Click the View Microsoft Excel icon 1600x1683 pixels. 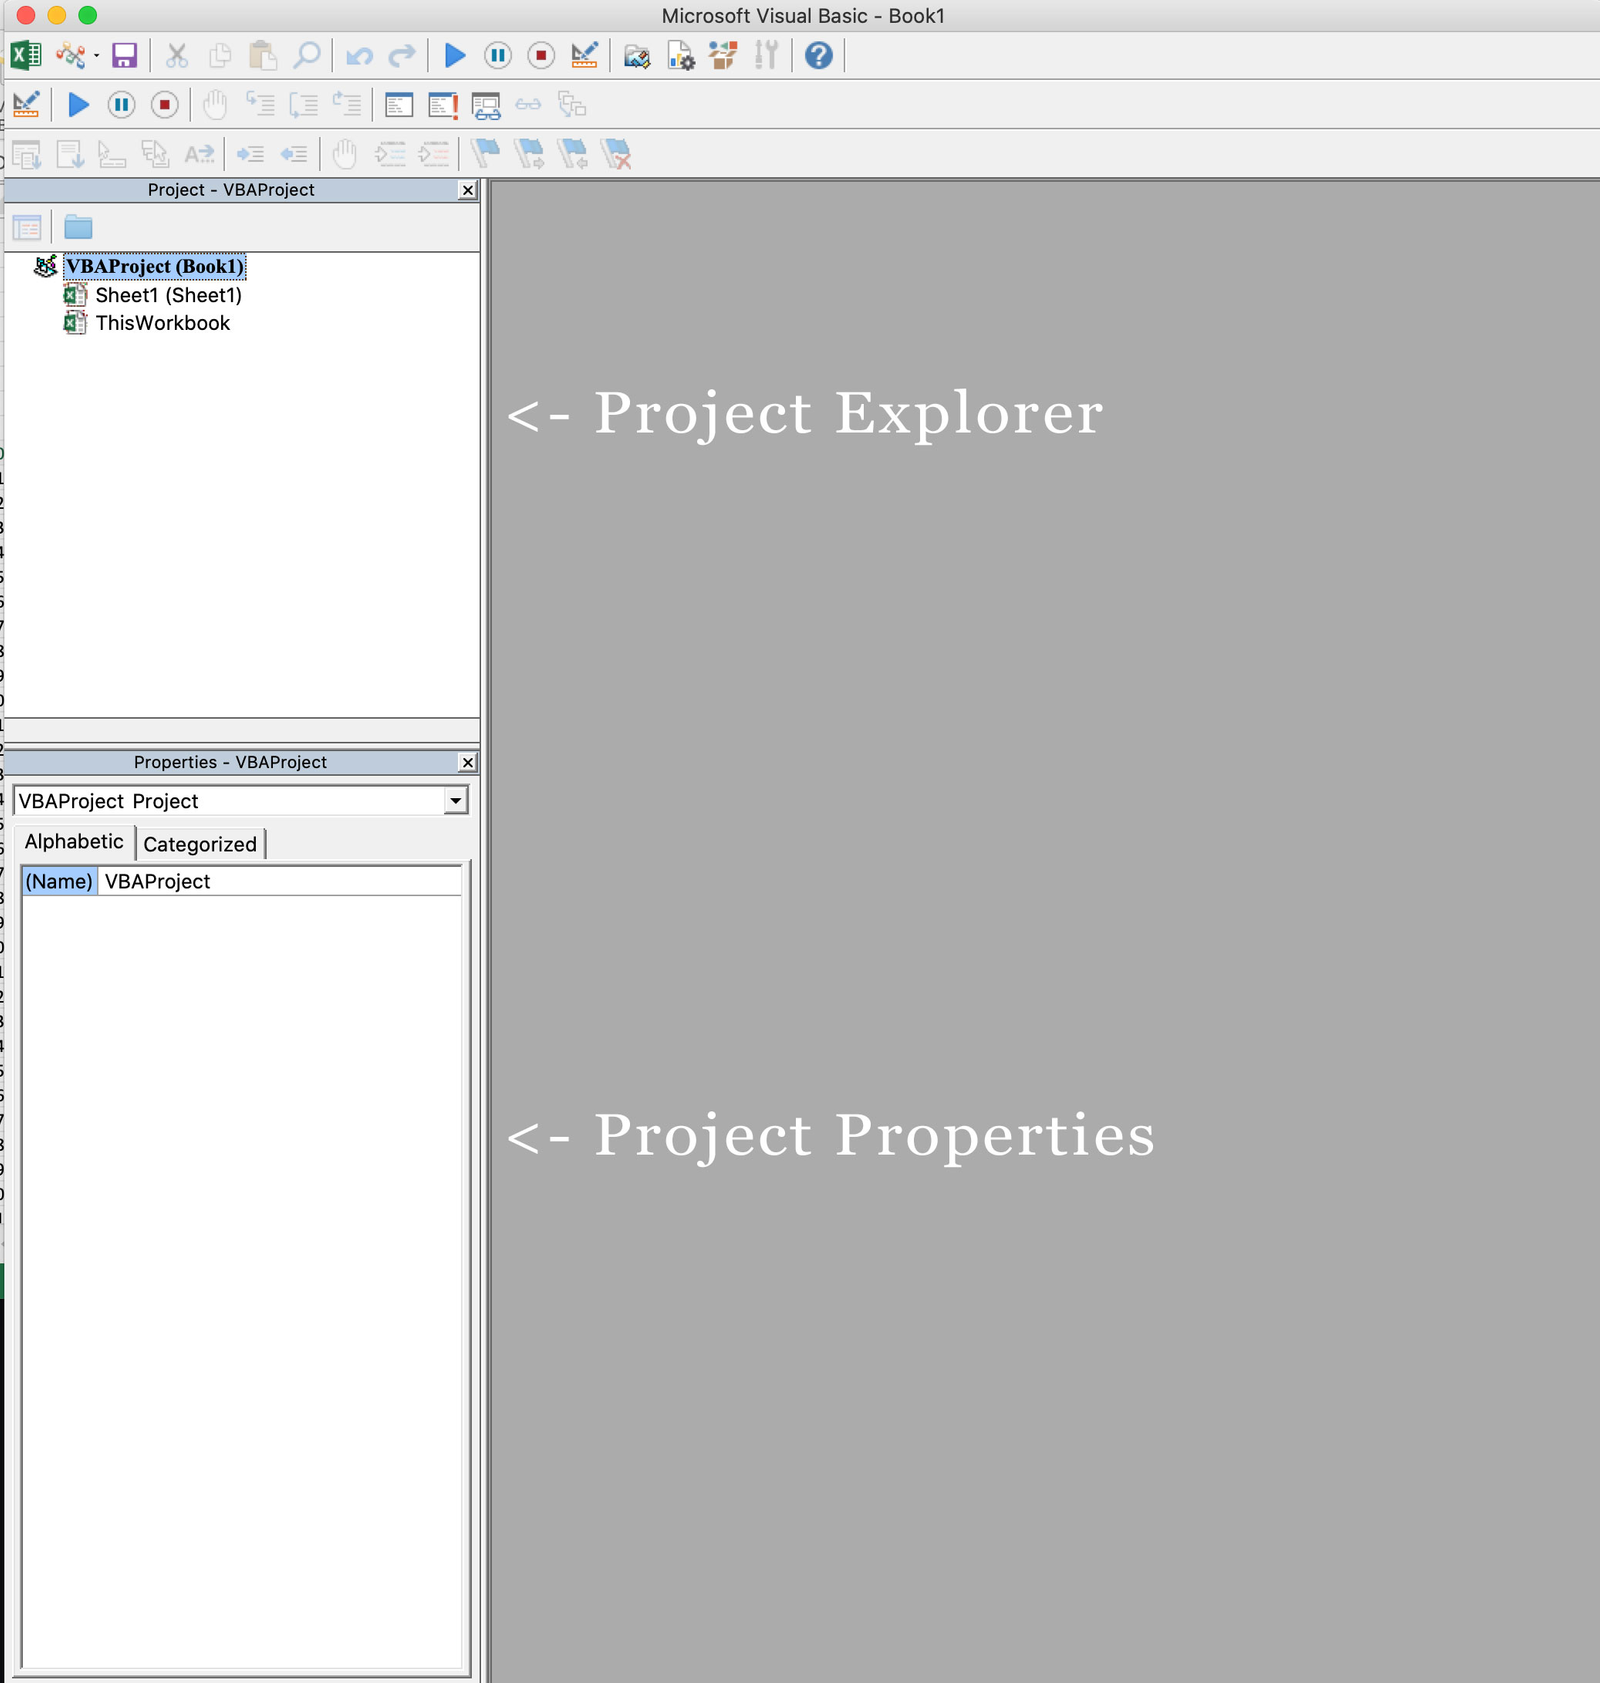26,56
